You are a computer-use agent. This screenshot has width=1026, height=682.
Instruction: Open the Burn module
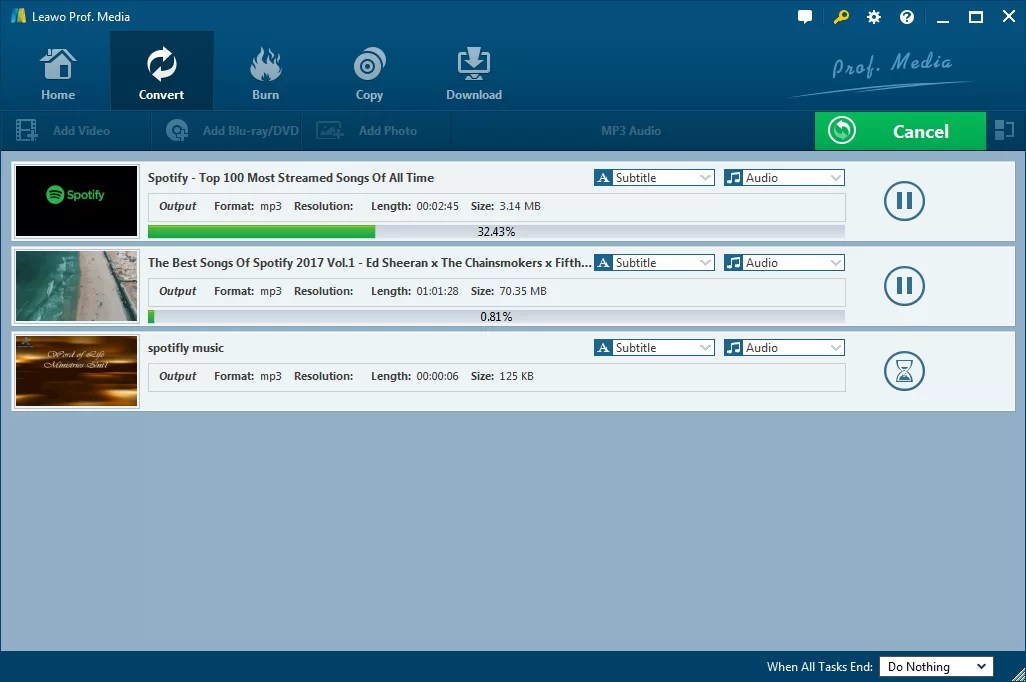(x=265, y=74)
